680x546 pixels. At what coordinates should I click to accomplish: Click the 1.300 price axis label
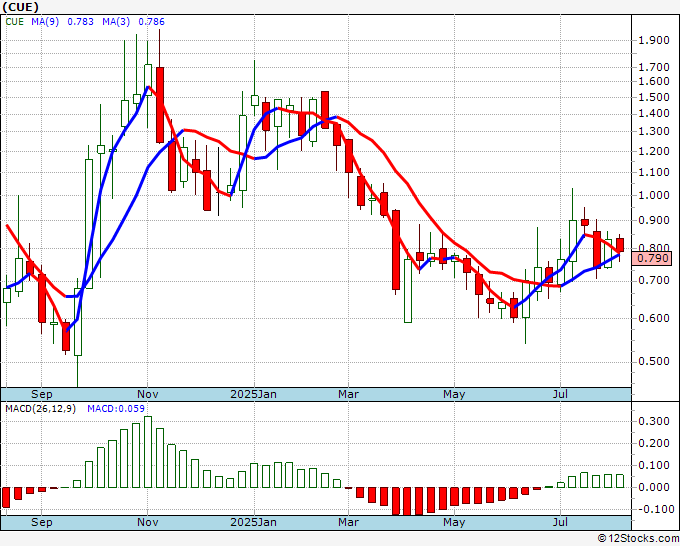tap(654, 131)
